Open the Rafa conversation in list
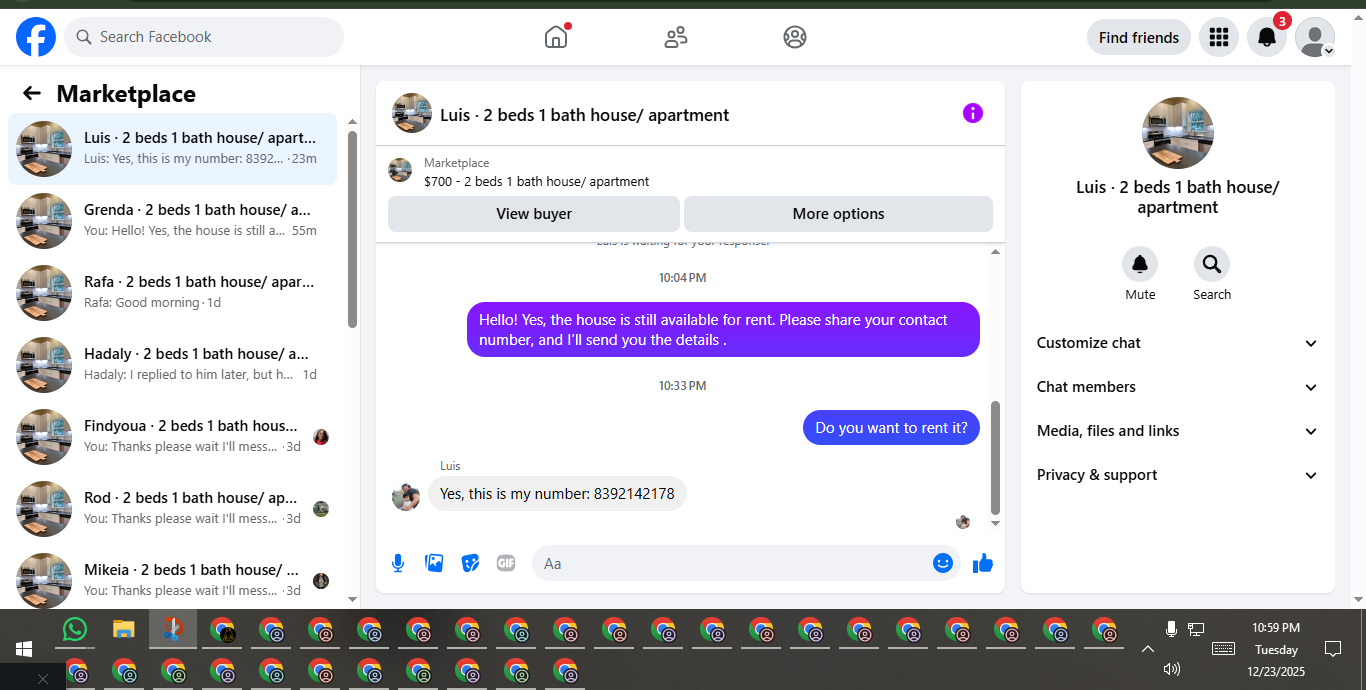1366x690 pixels. (172, 293)
